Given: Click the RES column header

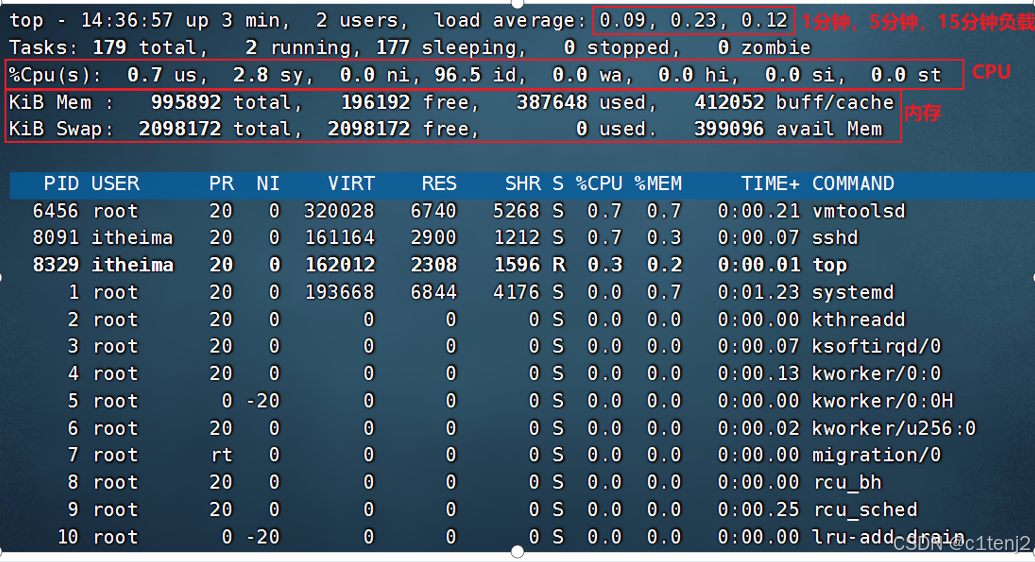Looking at the screenshot, I should click(439, 184).
